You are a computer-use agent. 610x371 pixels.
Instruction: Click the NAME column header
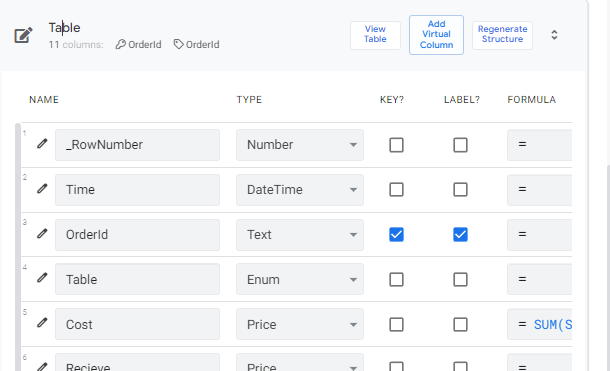tap(44, 100)
